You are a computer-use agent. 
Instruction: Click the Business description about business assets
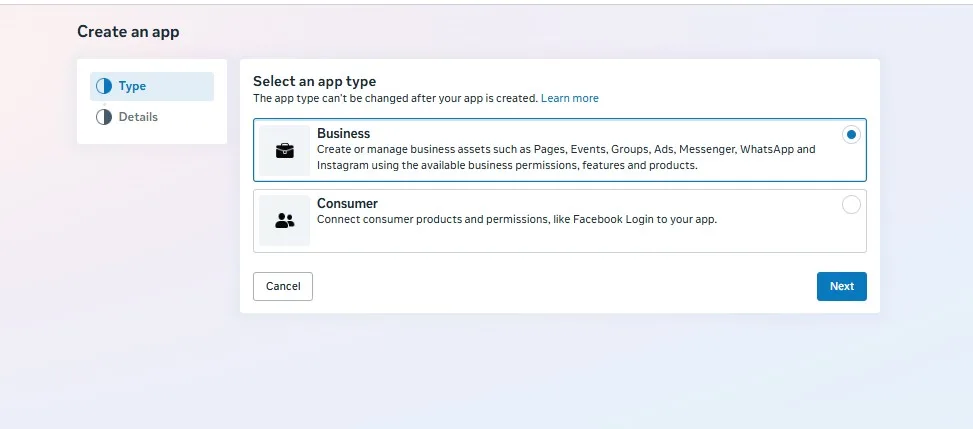pos(566,157)
